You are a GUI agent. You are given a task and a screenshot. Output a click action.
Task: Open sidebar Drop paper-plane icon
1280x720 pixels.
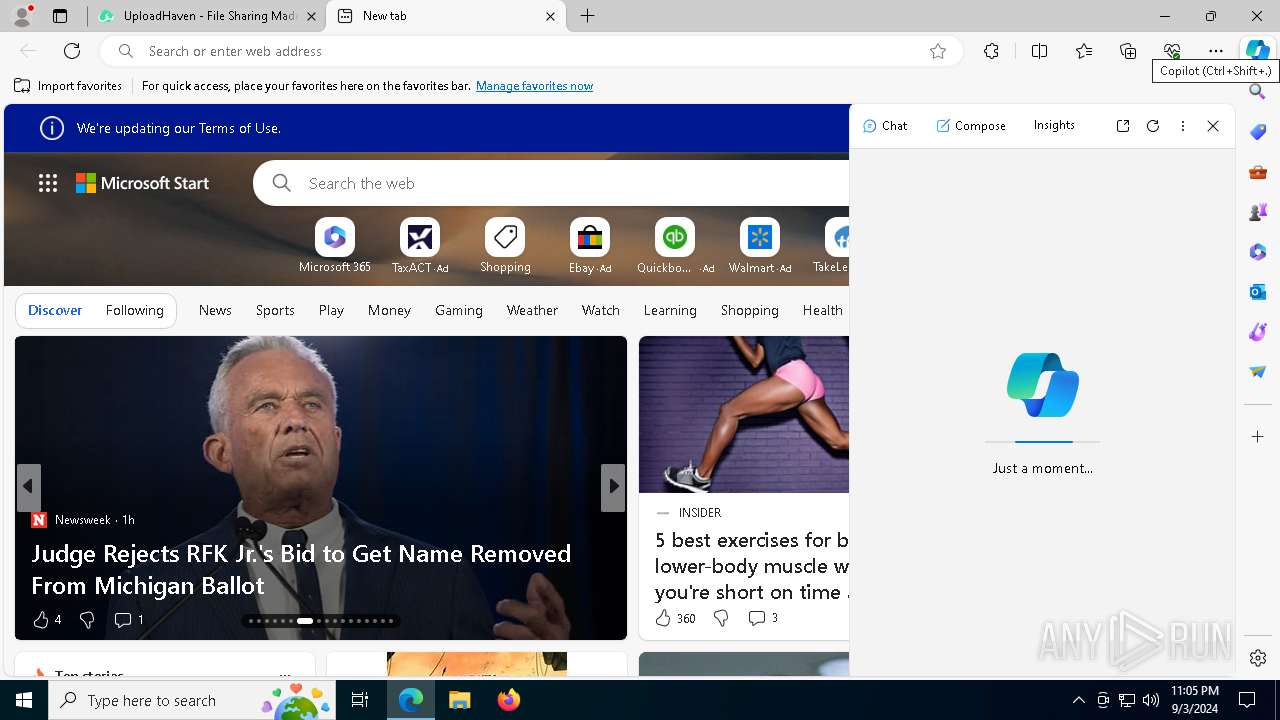point(1258,372)
